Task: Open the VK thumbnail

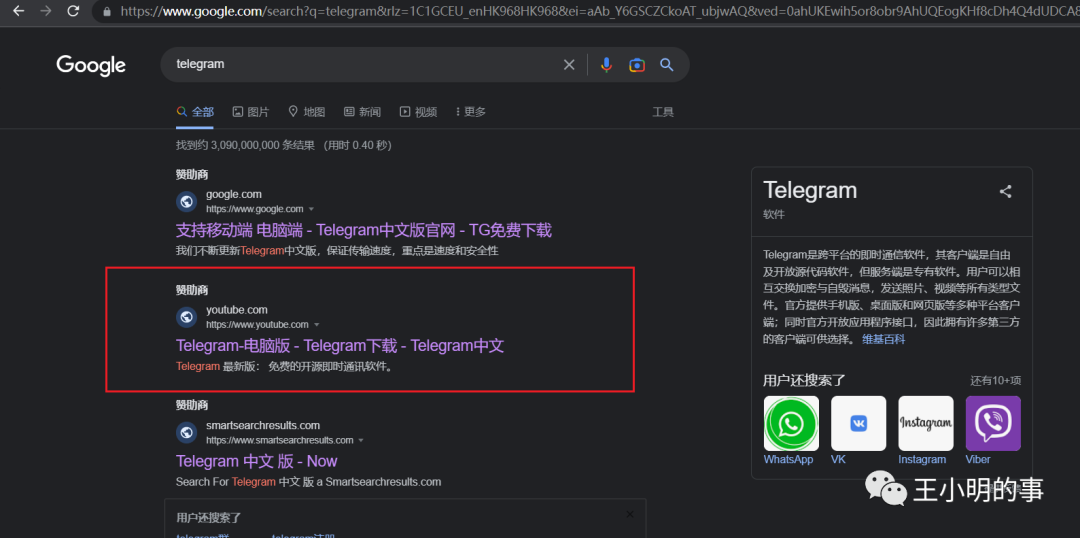Action: tap(858, 423)
